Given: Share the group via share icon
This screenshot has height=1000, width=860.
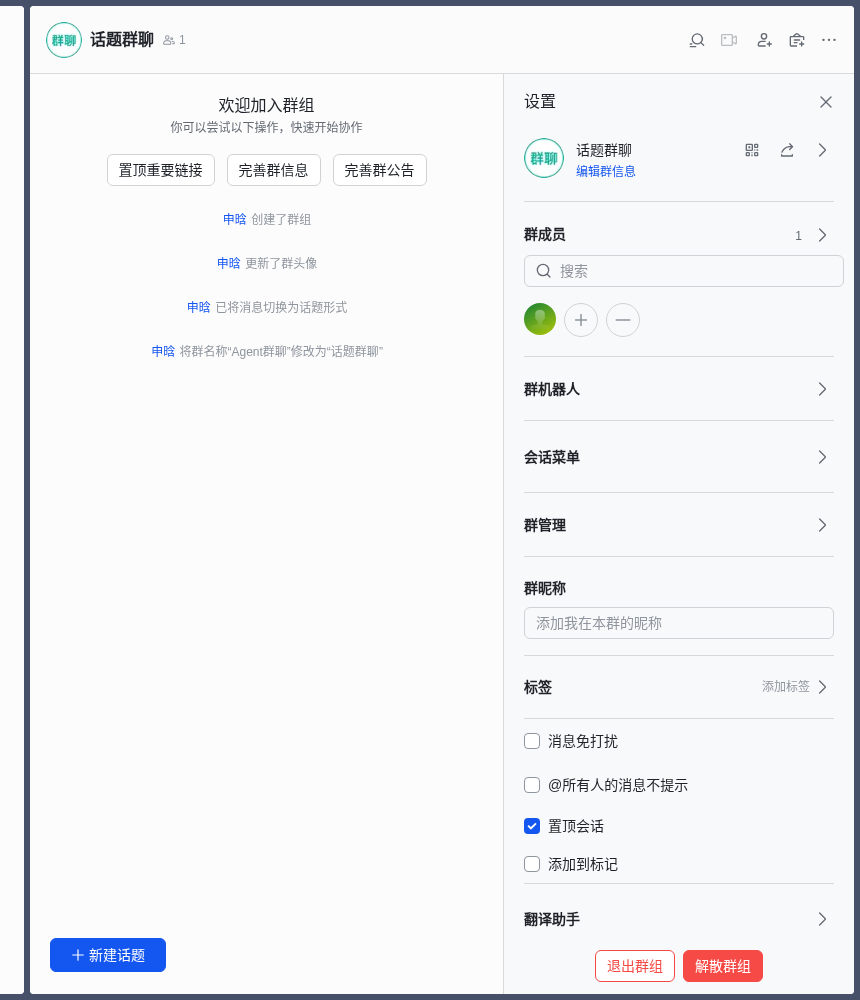Looking at the screenshot, I should 787,151.
